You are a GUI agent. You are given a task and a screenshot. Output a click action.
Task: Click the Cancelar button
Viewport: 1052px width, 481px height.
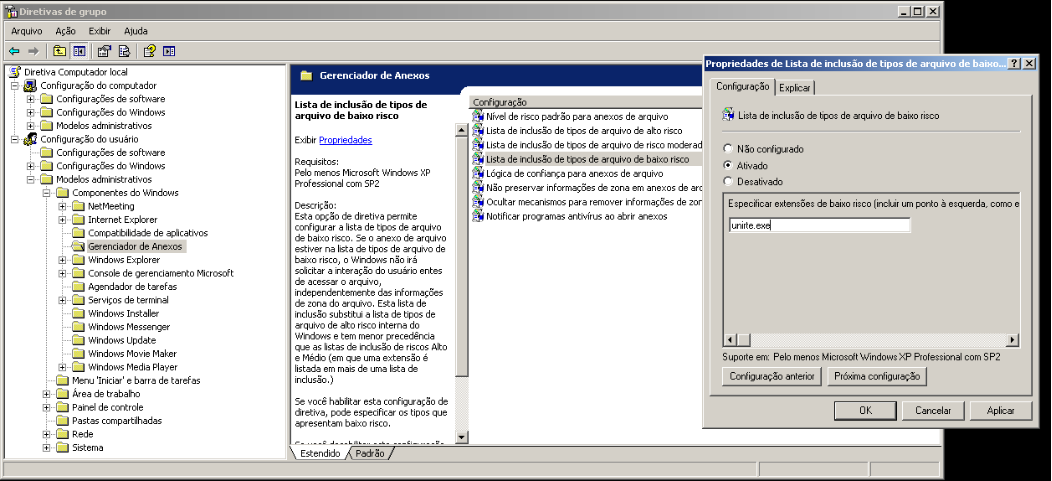tap(933, 411)
